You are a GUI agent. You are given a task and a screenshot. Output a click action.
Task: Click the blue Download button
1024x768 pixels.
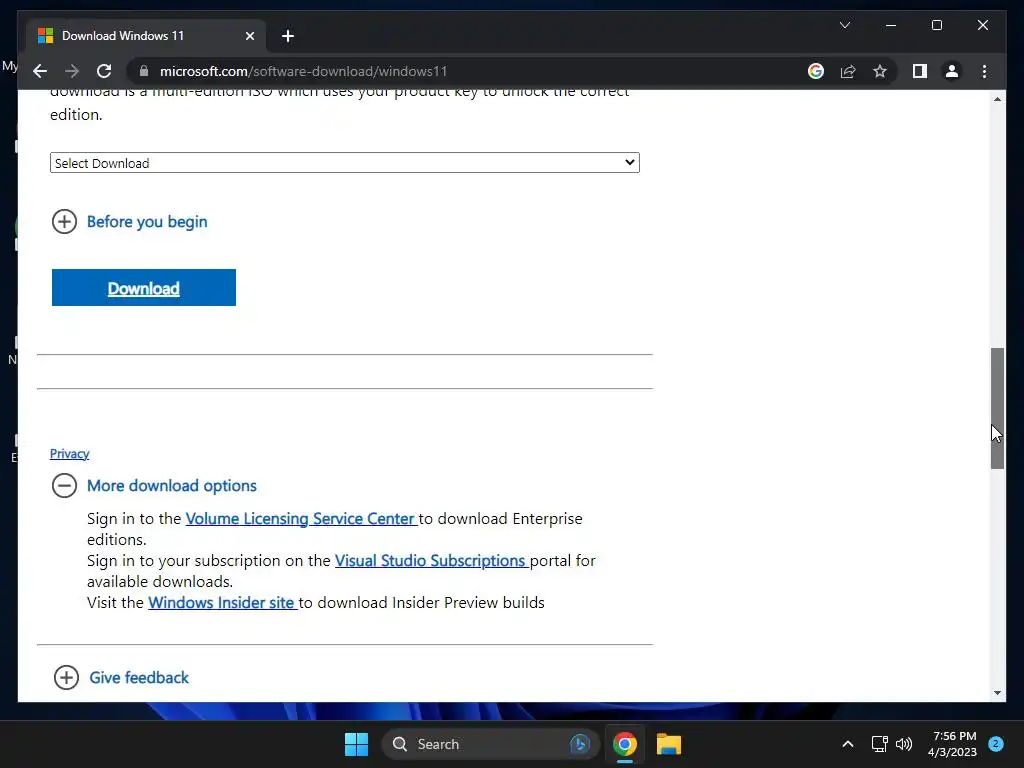pyautogui.click(x=144, y=287)
